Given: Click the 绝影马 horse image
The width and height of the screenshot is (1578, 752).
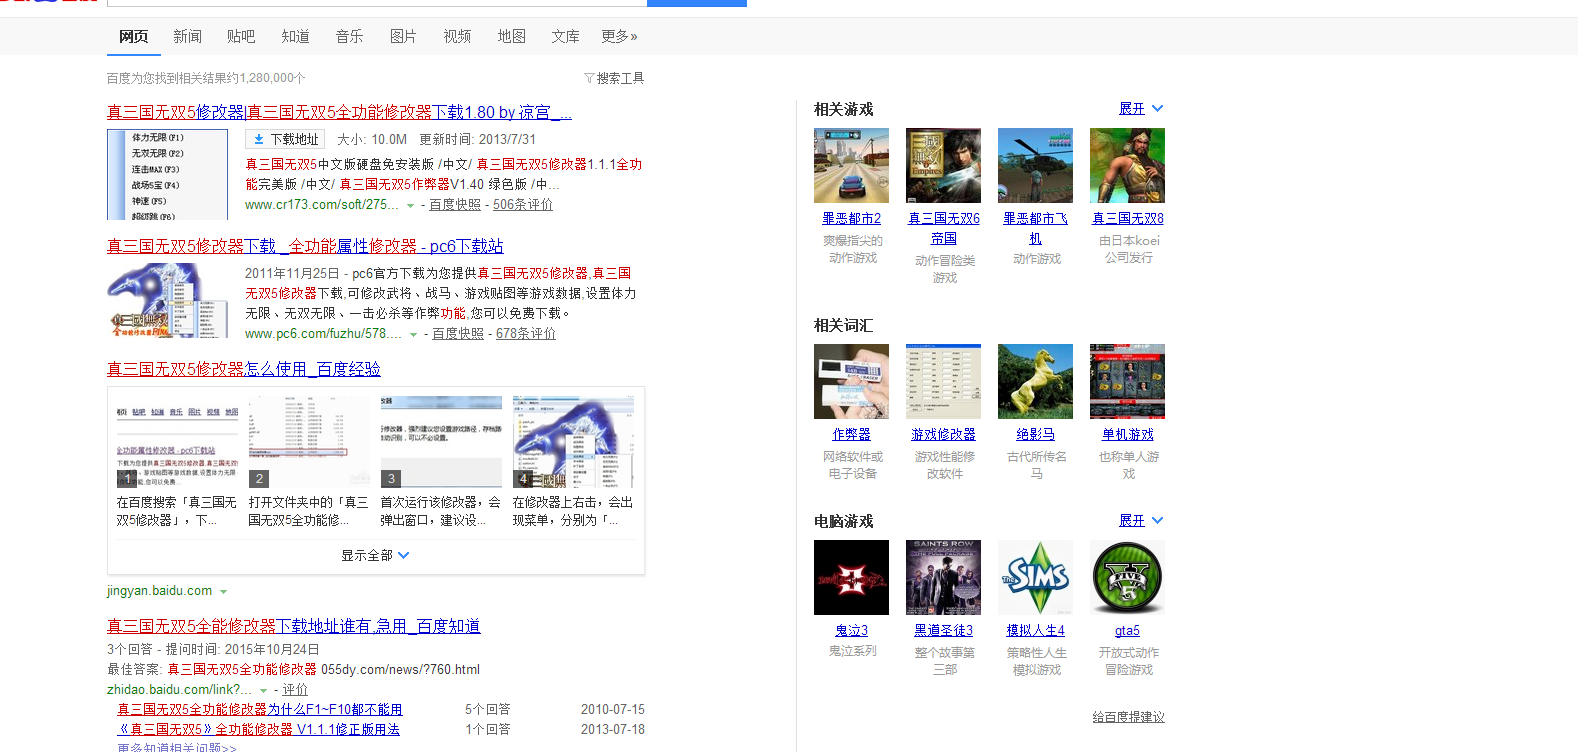Looking at the screenshot, I should [x=1035, y=381].
